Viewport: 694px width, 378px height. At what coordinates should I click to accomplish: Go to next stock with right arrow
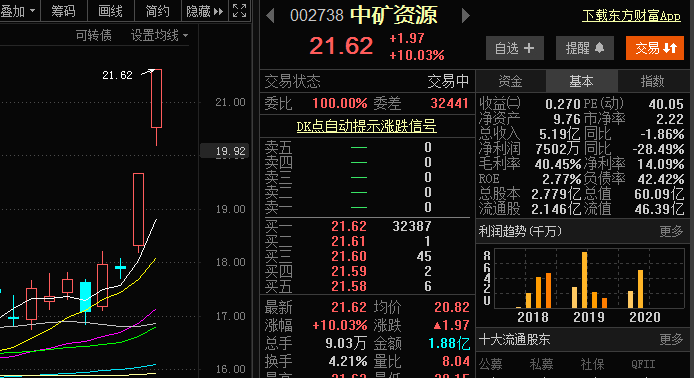(465, 15)
